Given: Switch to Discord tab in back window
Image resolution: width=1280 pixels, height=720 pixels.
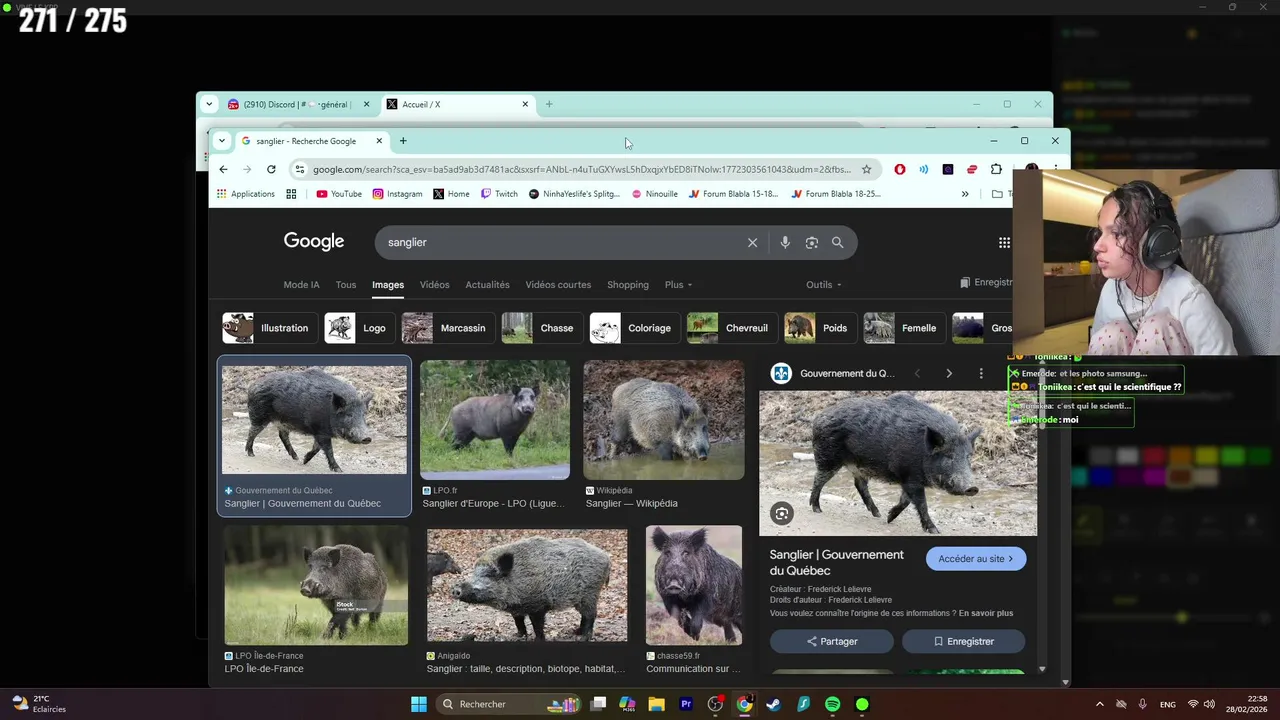Looking at the screenshot, I should [298, 104].
